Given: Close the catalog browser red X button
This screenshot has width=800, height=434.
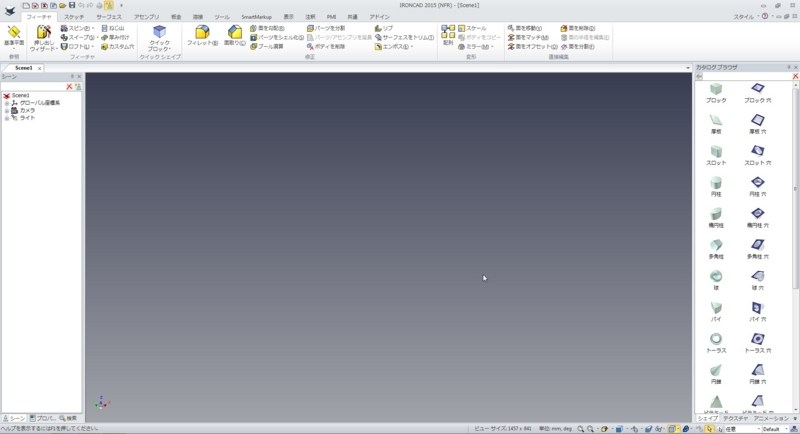Looking at the screenshot, I should point(795,76).
